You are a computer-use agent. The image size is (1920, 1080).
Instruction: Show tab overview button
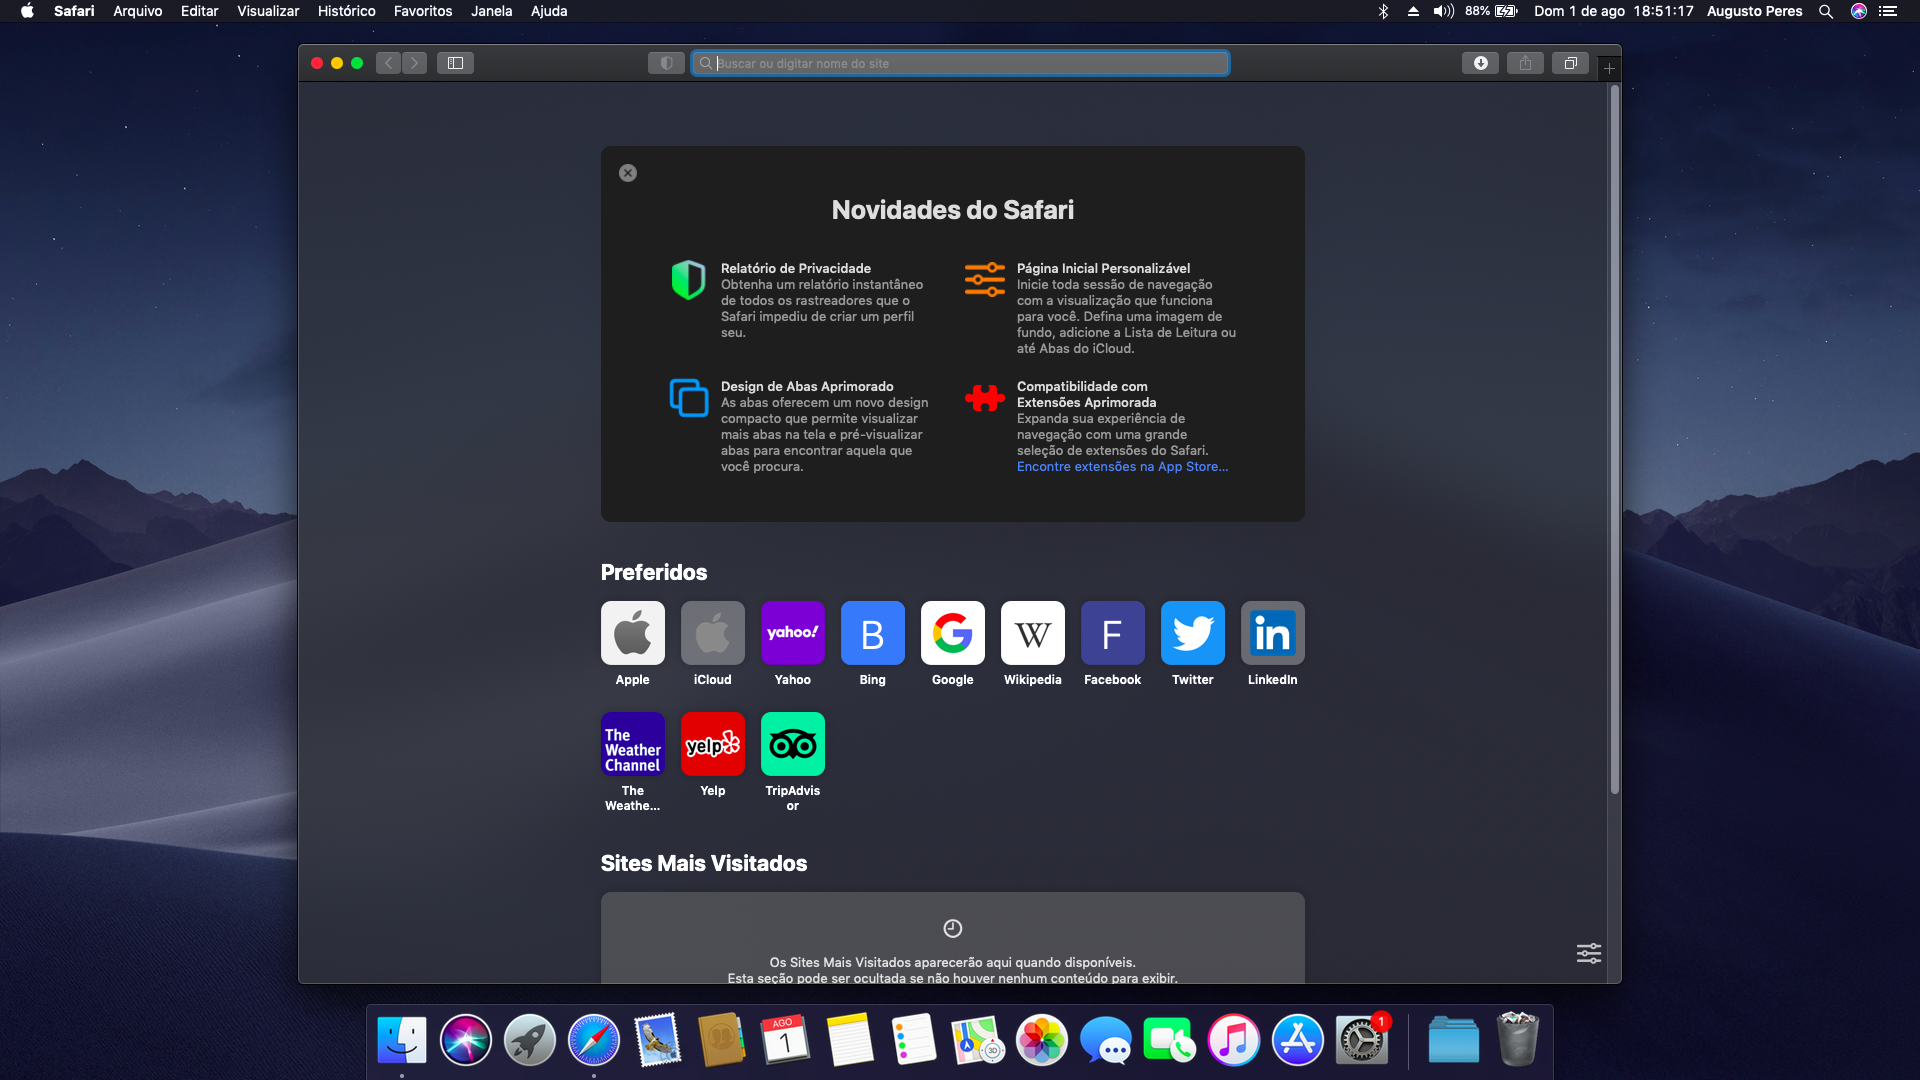tap(1570, 63)
